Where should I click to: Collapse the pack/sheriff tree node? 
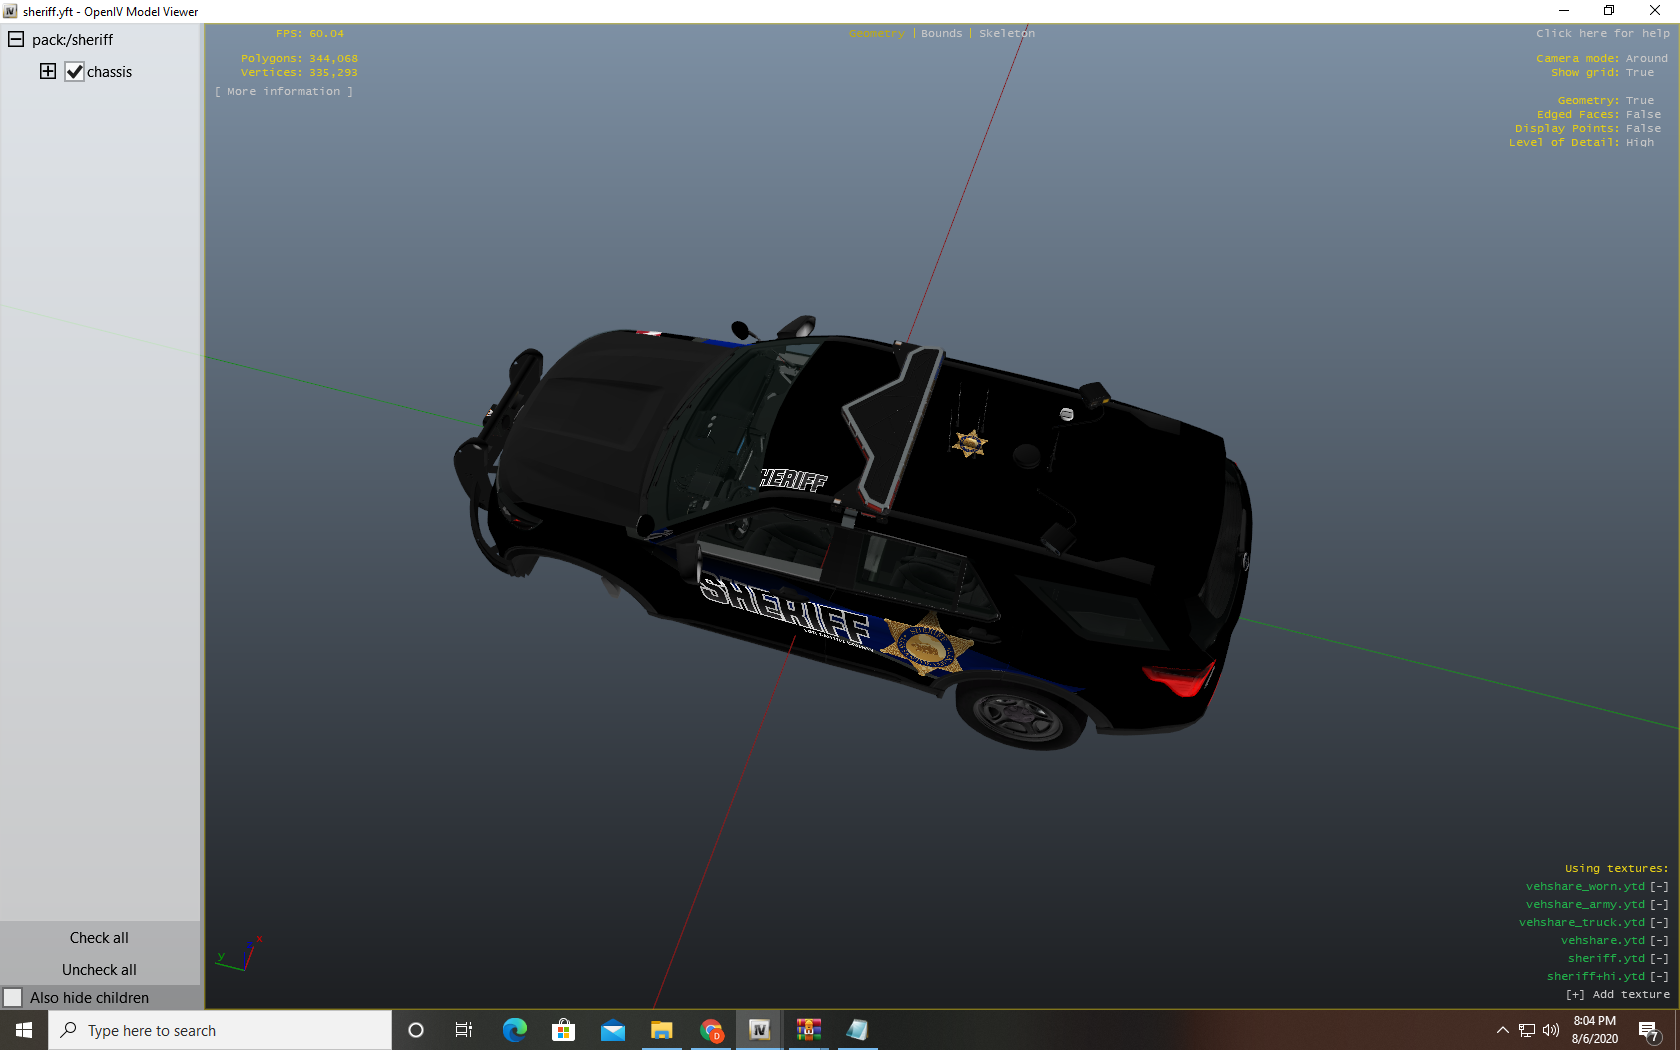16,40
